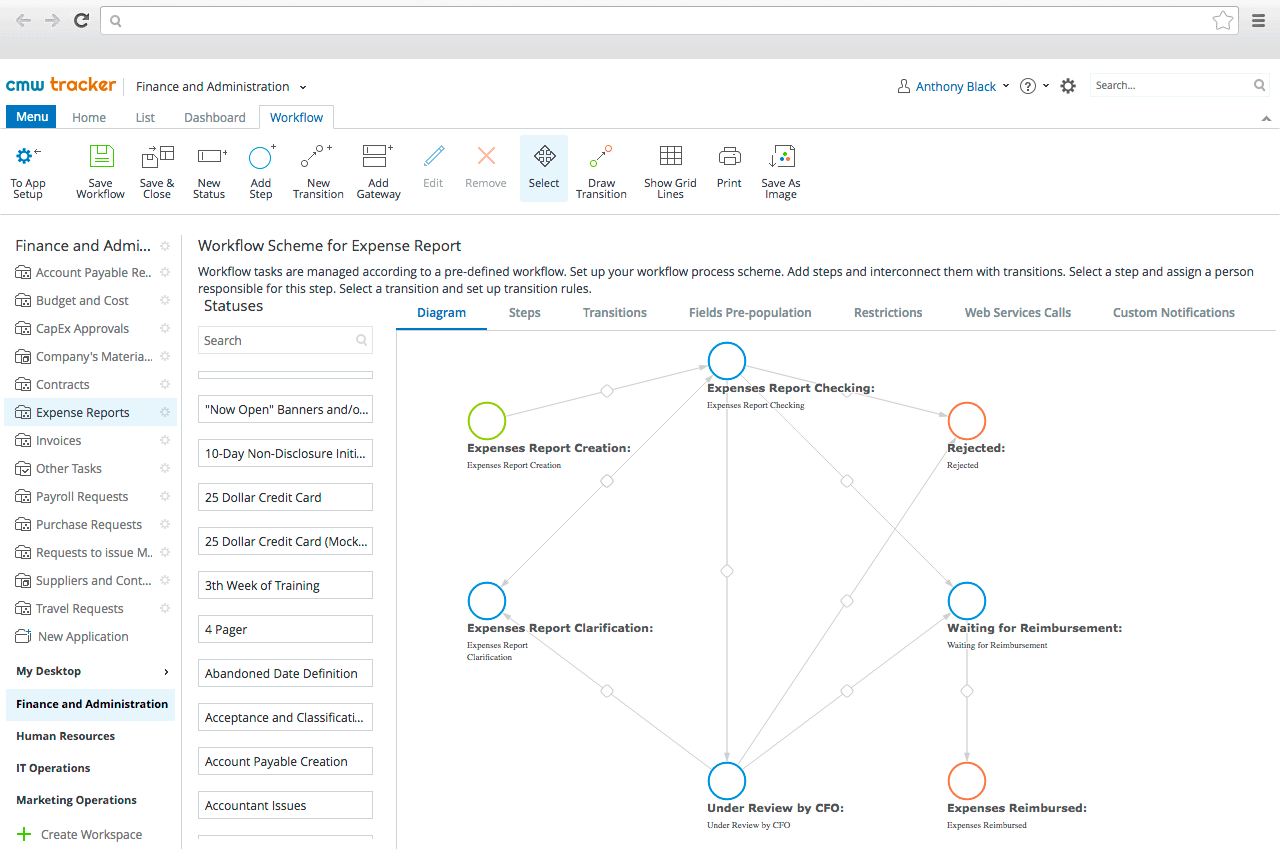Click the Remove cross icon
Image resolution: width=1280 pixels, height=859 pixels.
(x=486, y=156)
